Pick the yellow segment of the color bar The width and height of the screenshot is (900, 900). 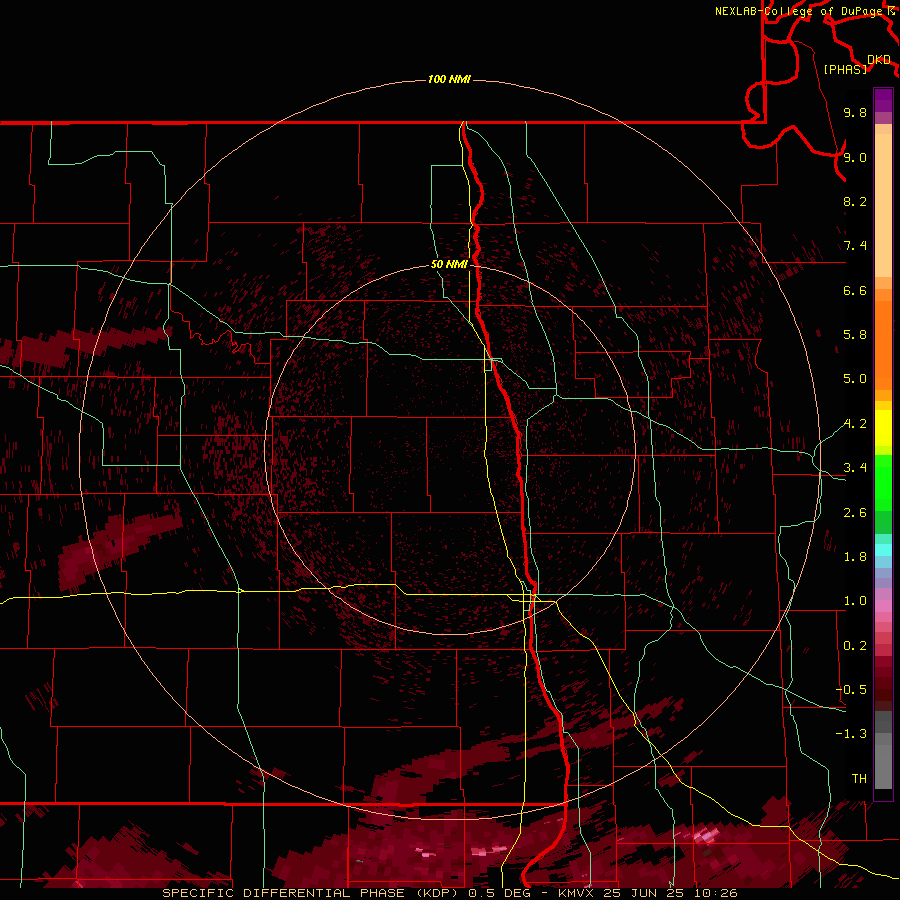point(883,428)
